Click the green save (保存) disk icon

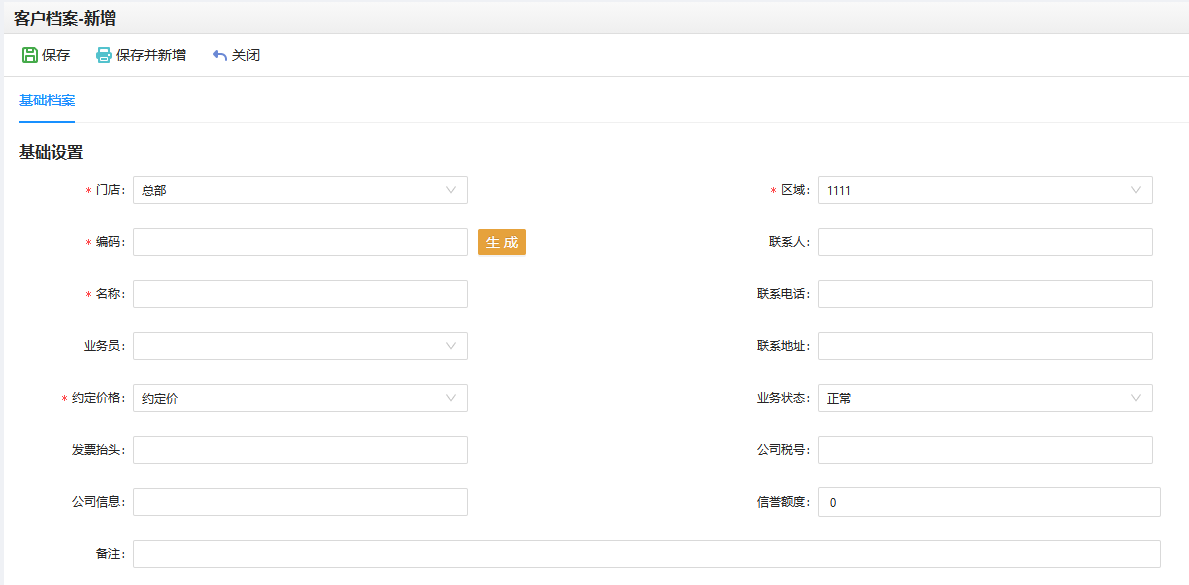(x=29, y=55)
